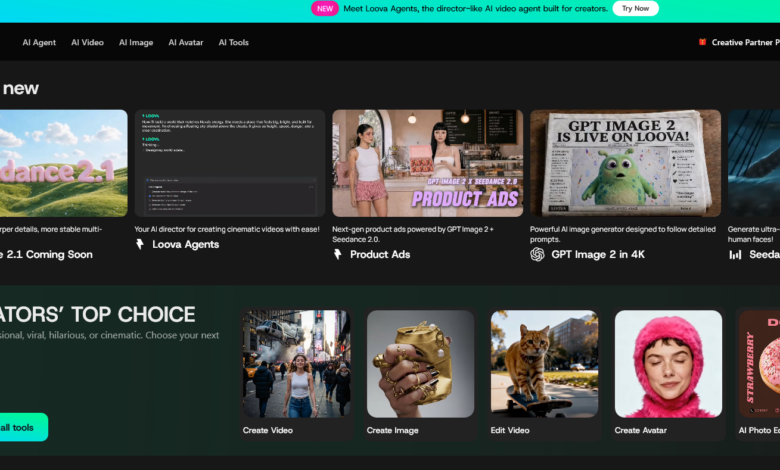Open the AI Tools menu
Image resolution: width=780 pixels, height=470 pixels.
point(233,43)
